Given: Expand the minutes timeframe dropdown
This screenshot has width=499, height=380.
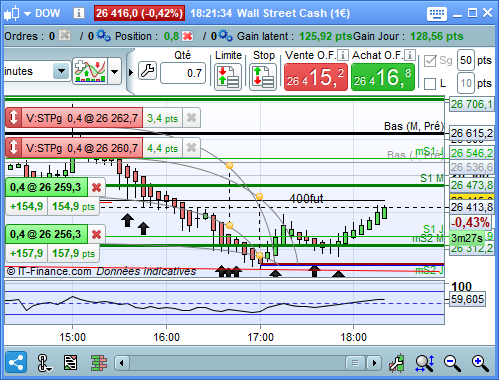Looking at the screenshot, I should (x=61, y=71).
